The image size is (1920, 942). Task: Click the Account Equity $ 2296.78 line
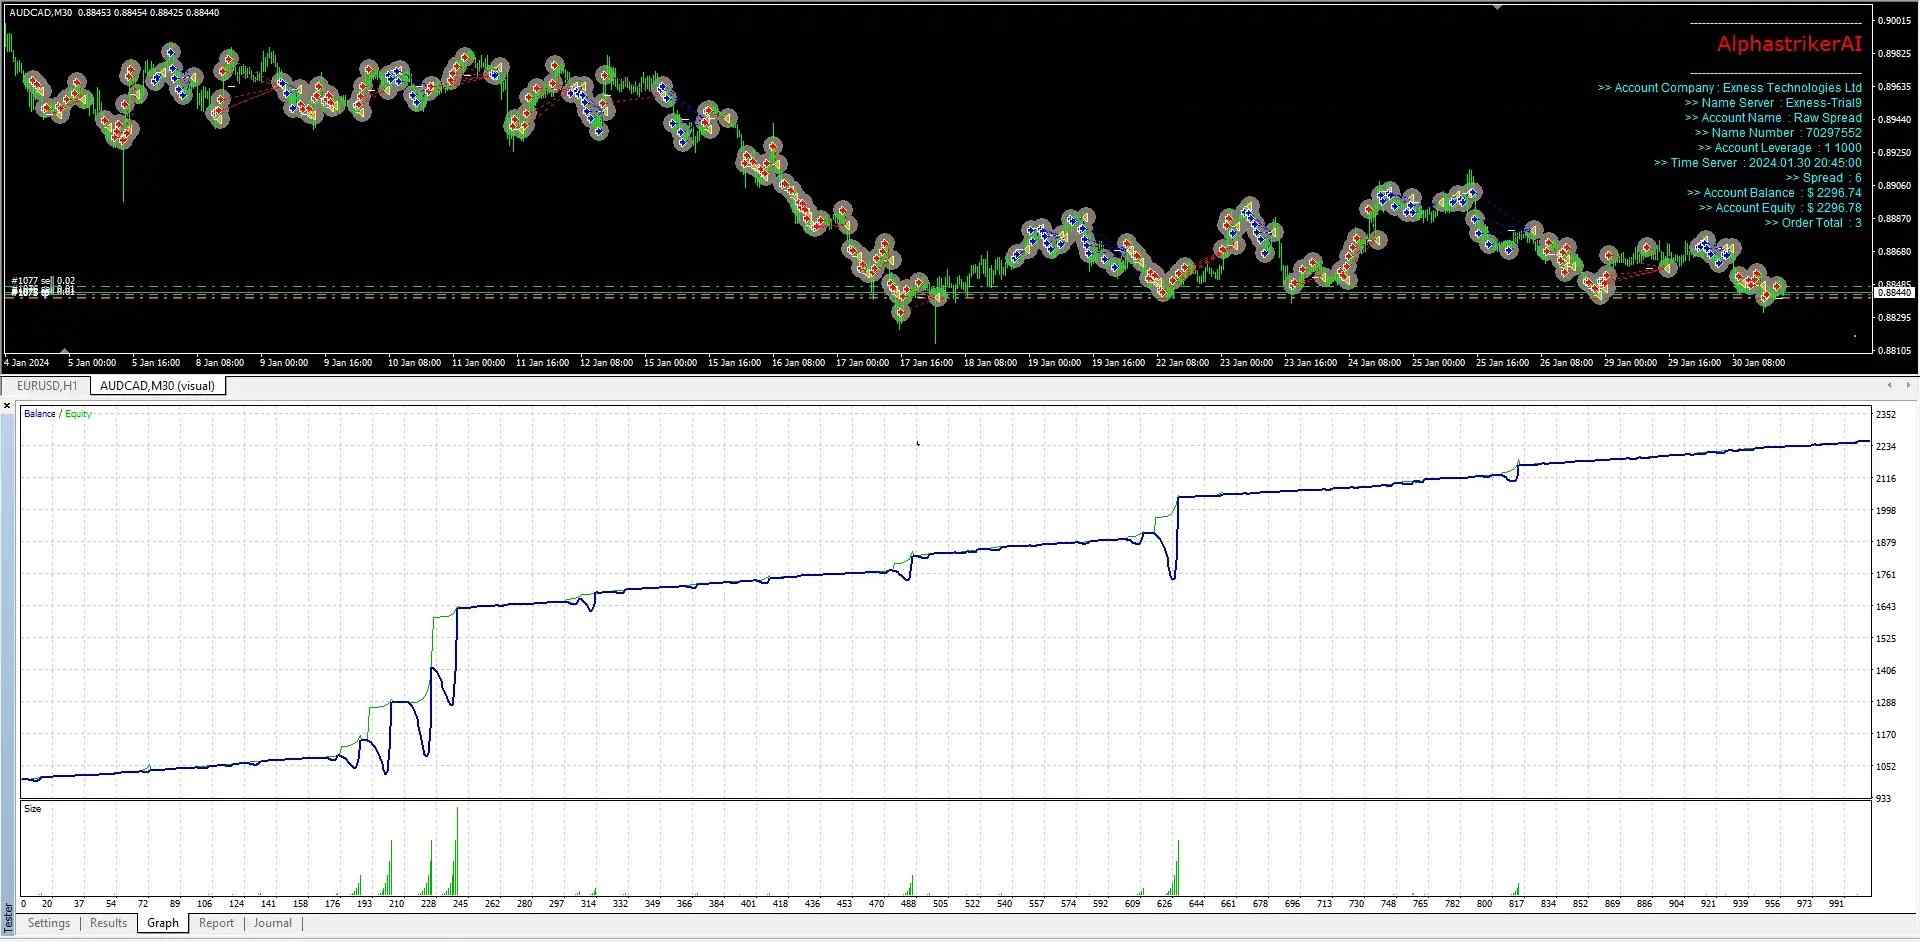pyautogui.click(x=1780, y=208)
